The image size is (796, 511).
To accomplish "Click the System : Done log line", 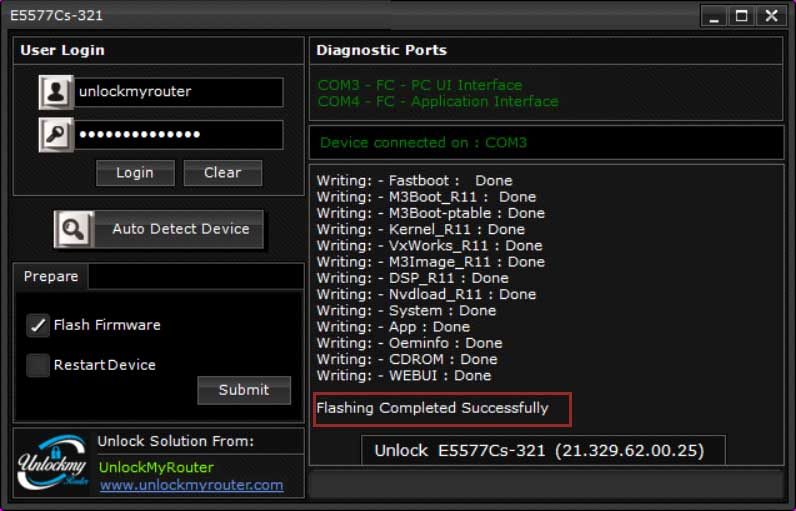I will 406,311.
